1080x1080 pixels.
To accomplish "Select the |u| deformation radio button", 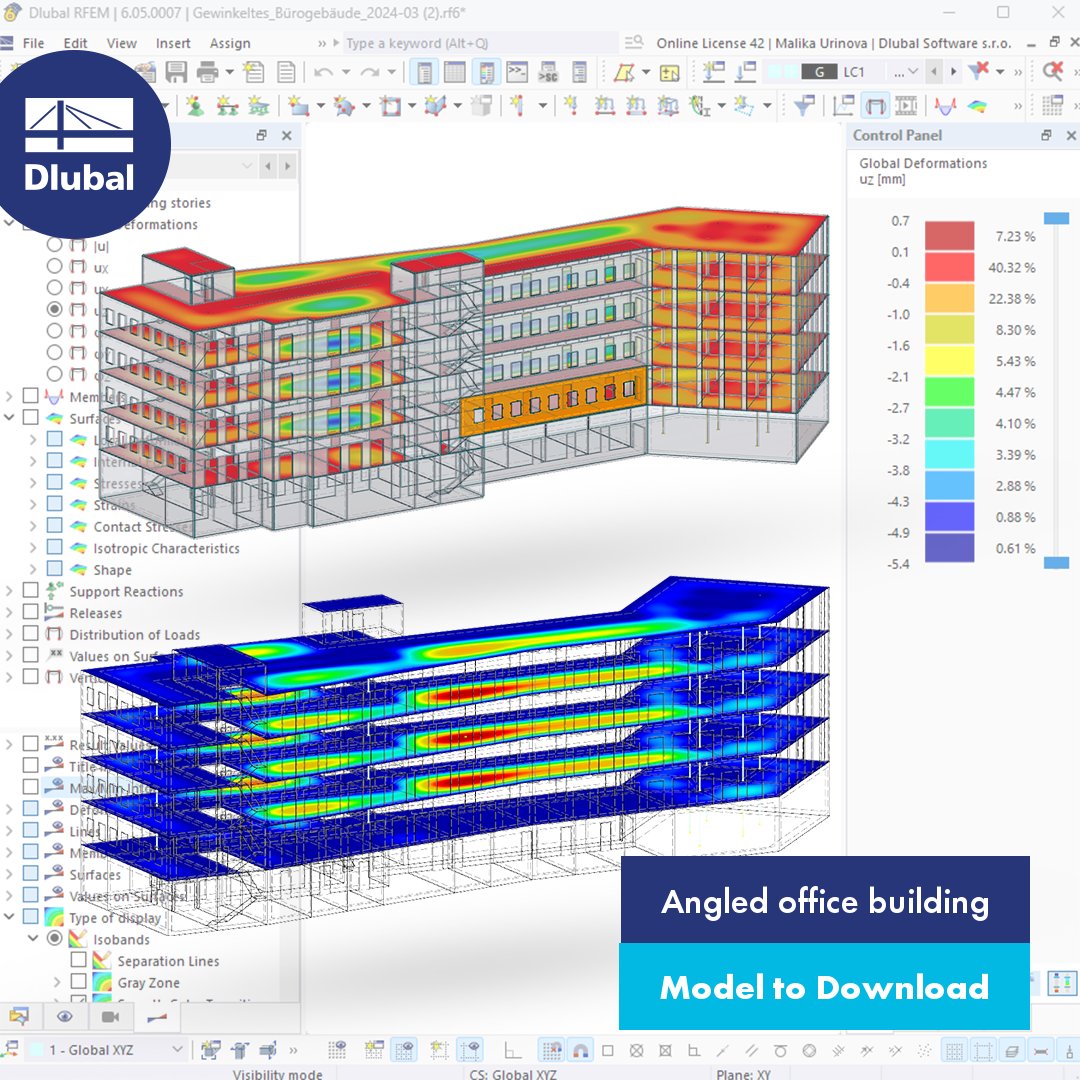I will [x=54, y=245].
